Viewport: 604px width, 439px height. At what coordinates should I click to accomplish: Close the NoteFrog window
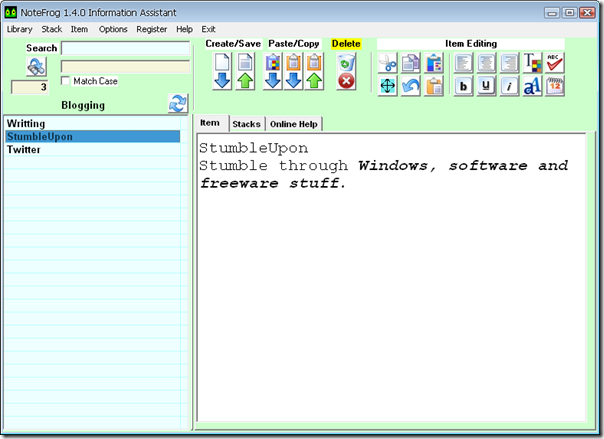(x=587, y=13)
